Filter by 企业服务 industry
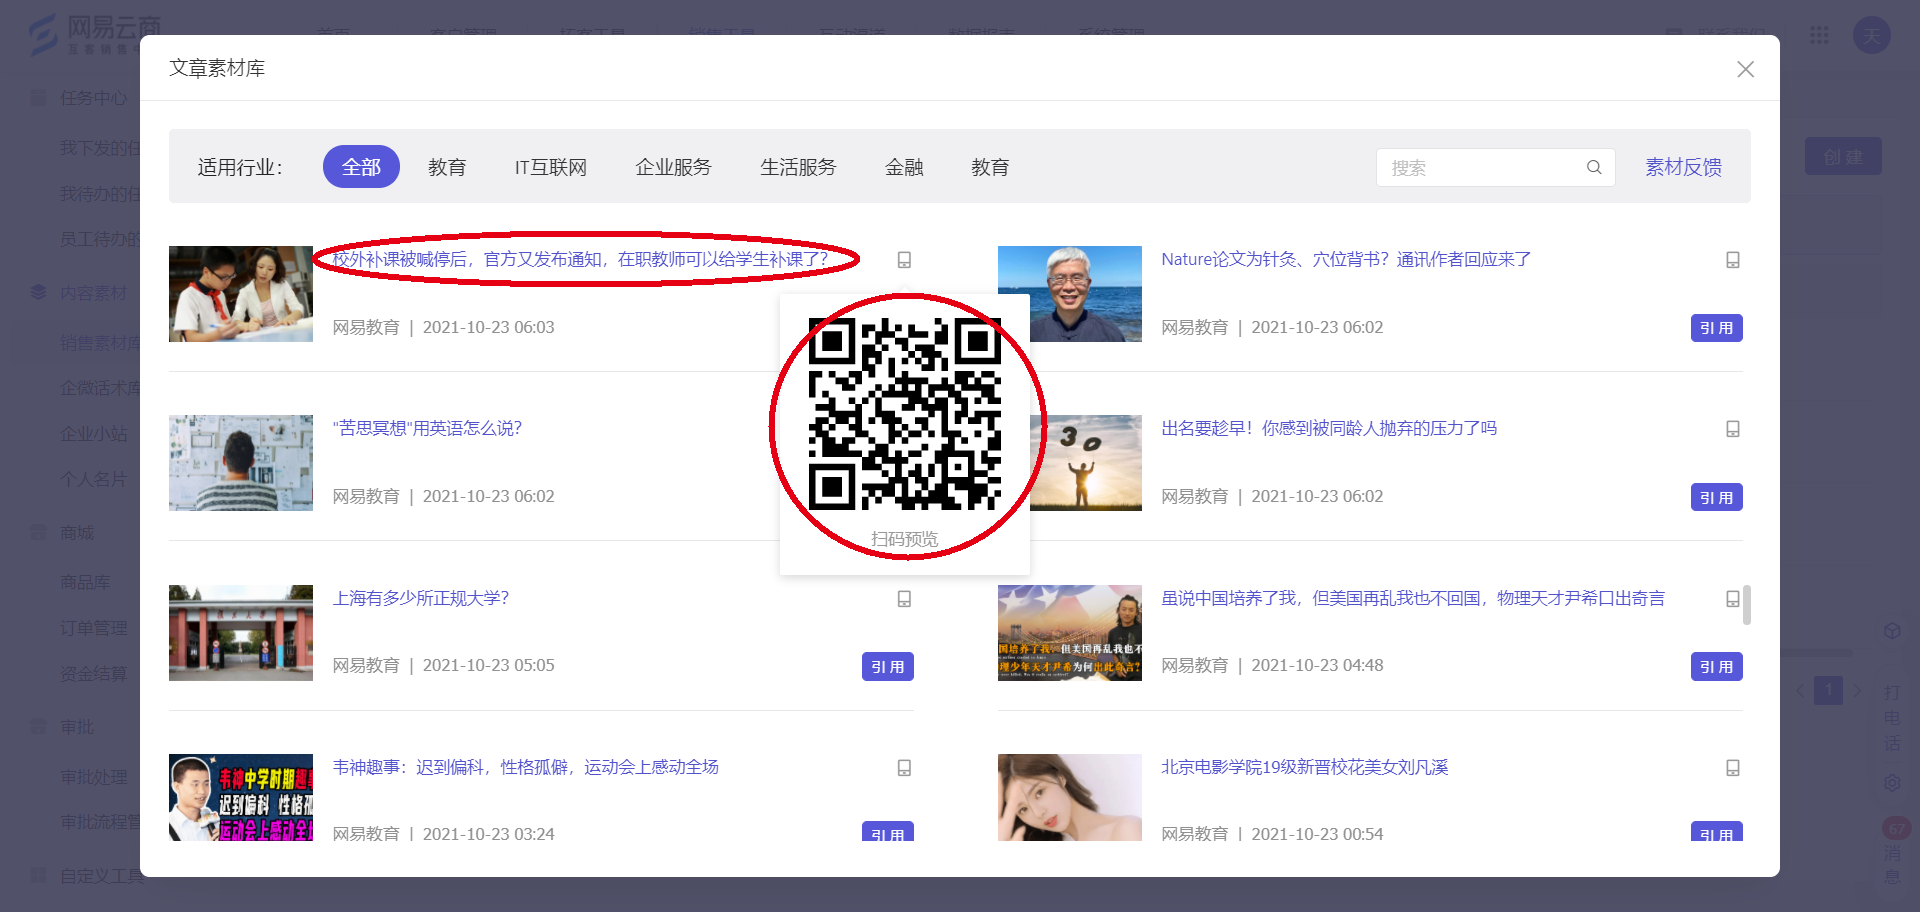Image resolution: width=1920 pixels, height=912 pixels. pos(673,168)
